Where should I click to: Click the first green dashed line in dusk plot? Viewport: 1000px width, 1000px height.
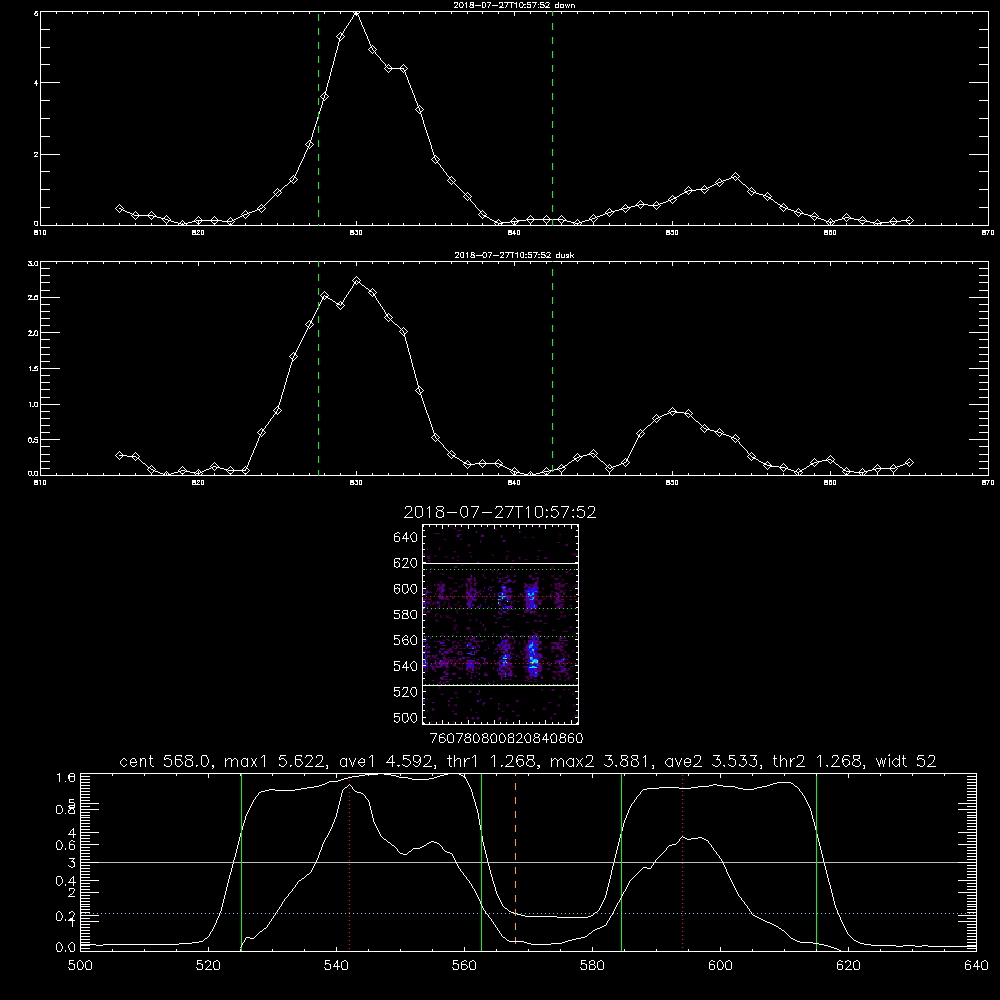318,368
